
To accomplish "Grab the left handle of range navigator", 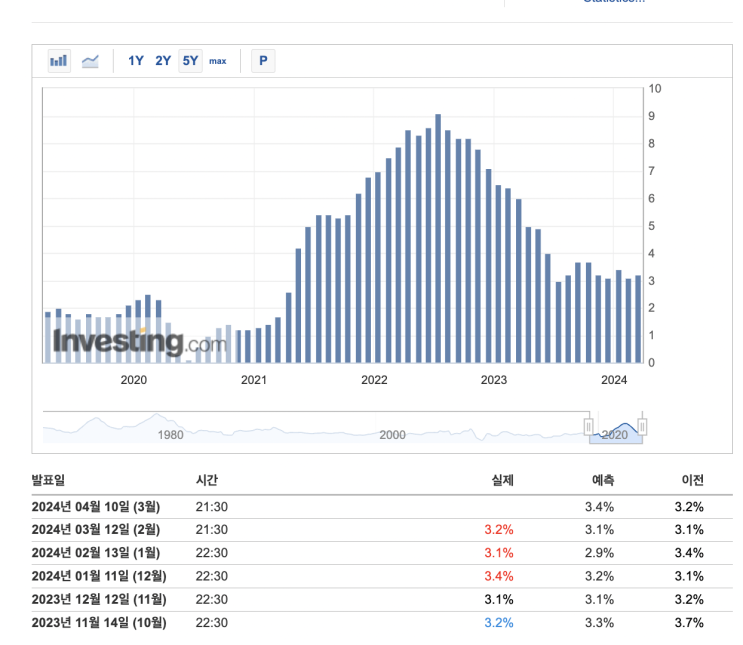I will coord(589,427).
